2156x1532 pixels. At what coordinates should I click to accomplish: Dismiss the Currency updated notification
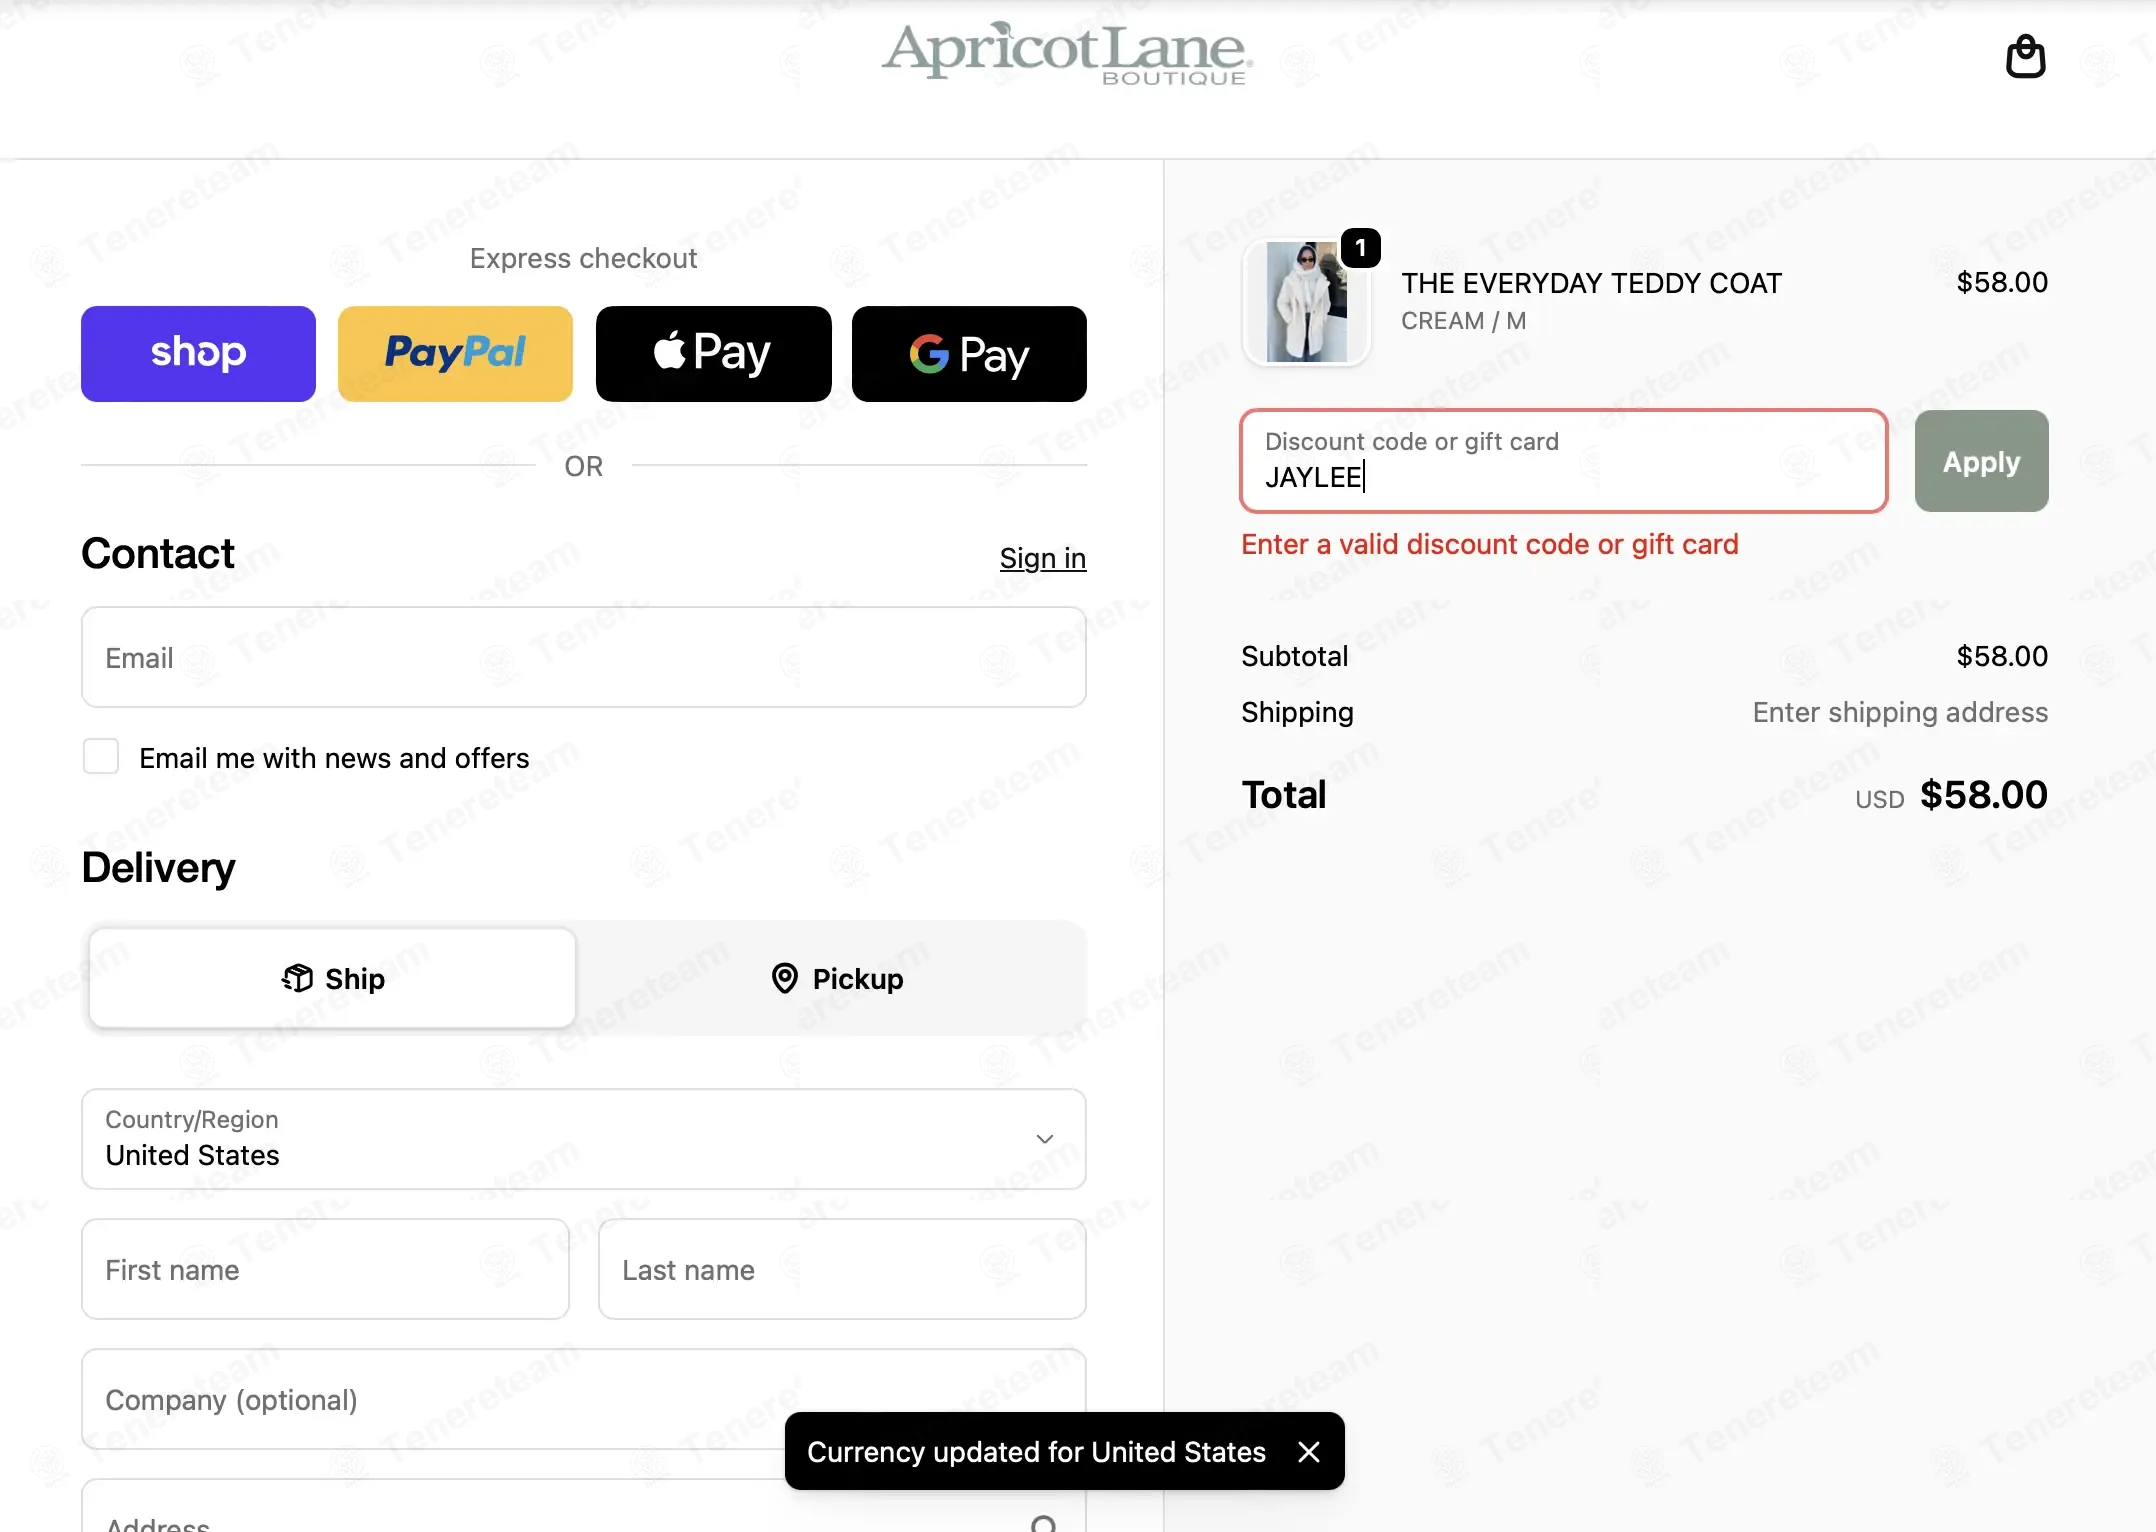pos(1309,1452)
